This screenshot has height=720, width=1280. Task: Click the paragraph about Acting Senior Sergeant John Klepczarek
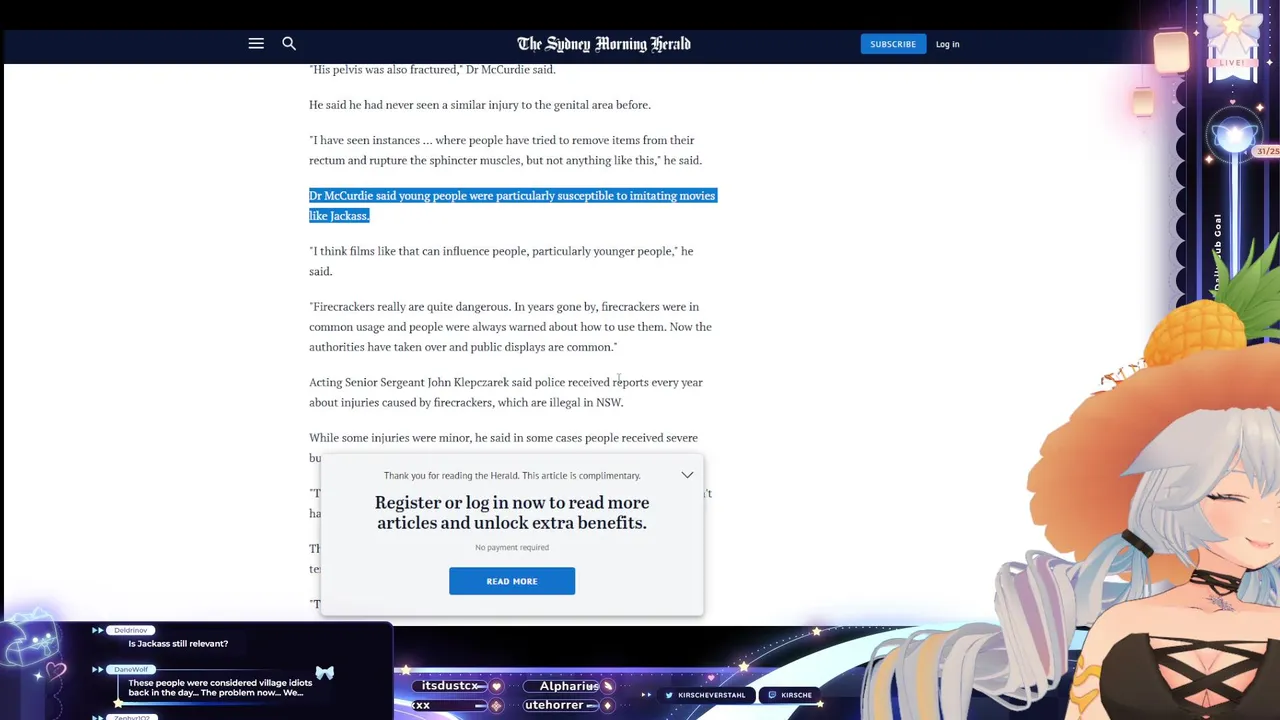506,392
